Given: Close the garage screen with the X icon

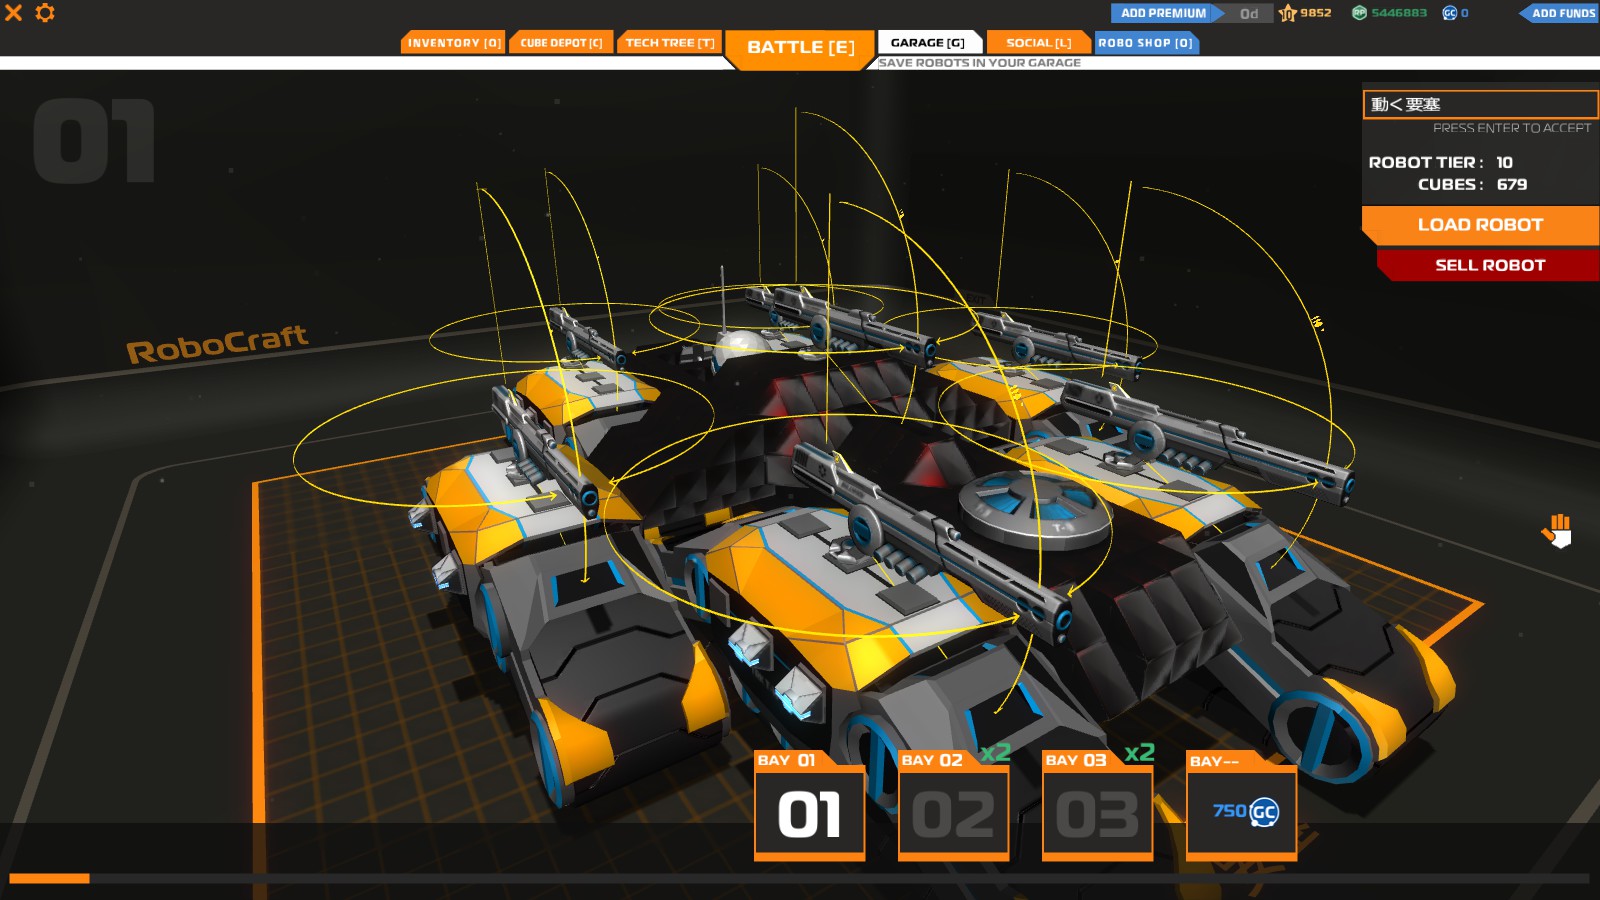Looking at the screenshot, I should click(14, 13).
